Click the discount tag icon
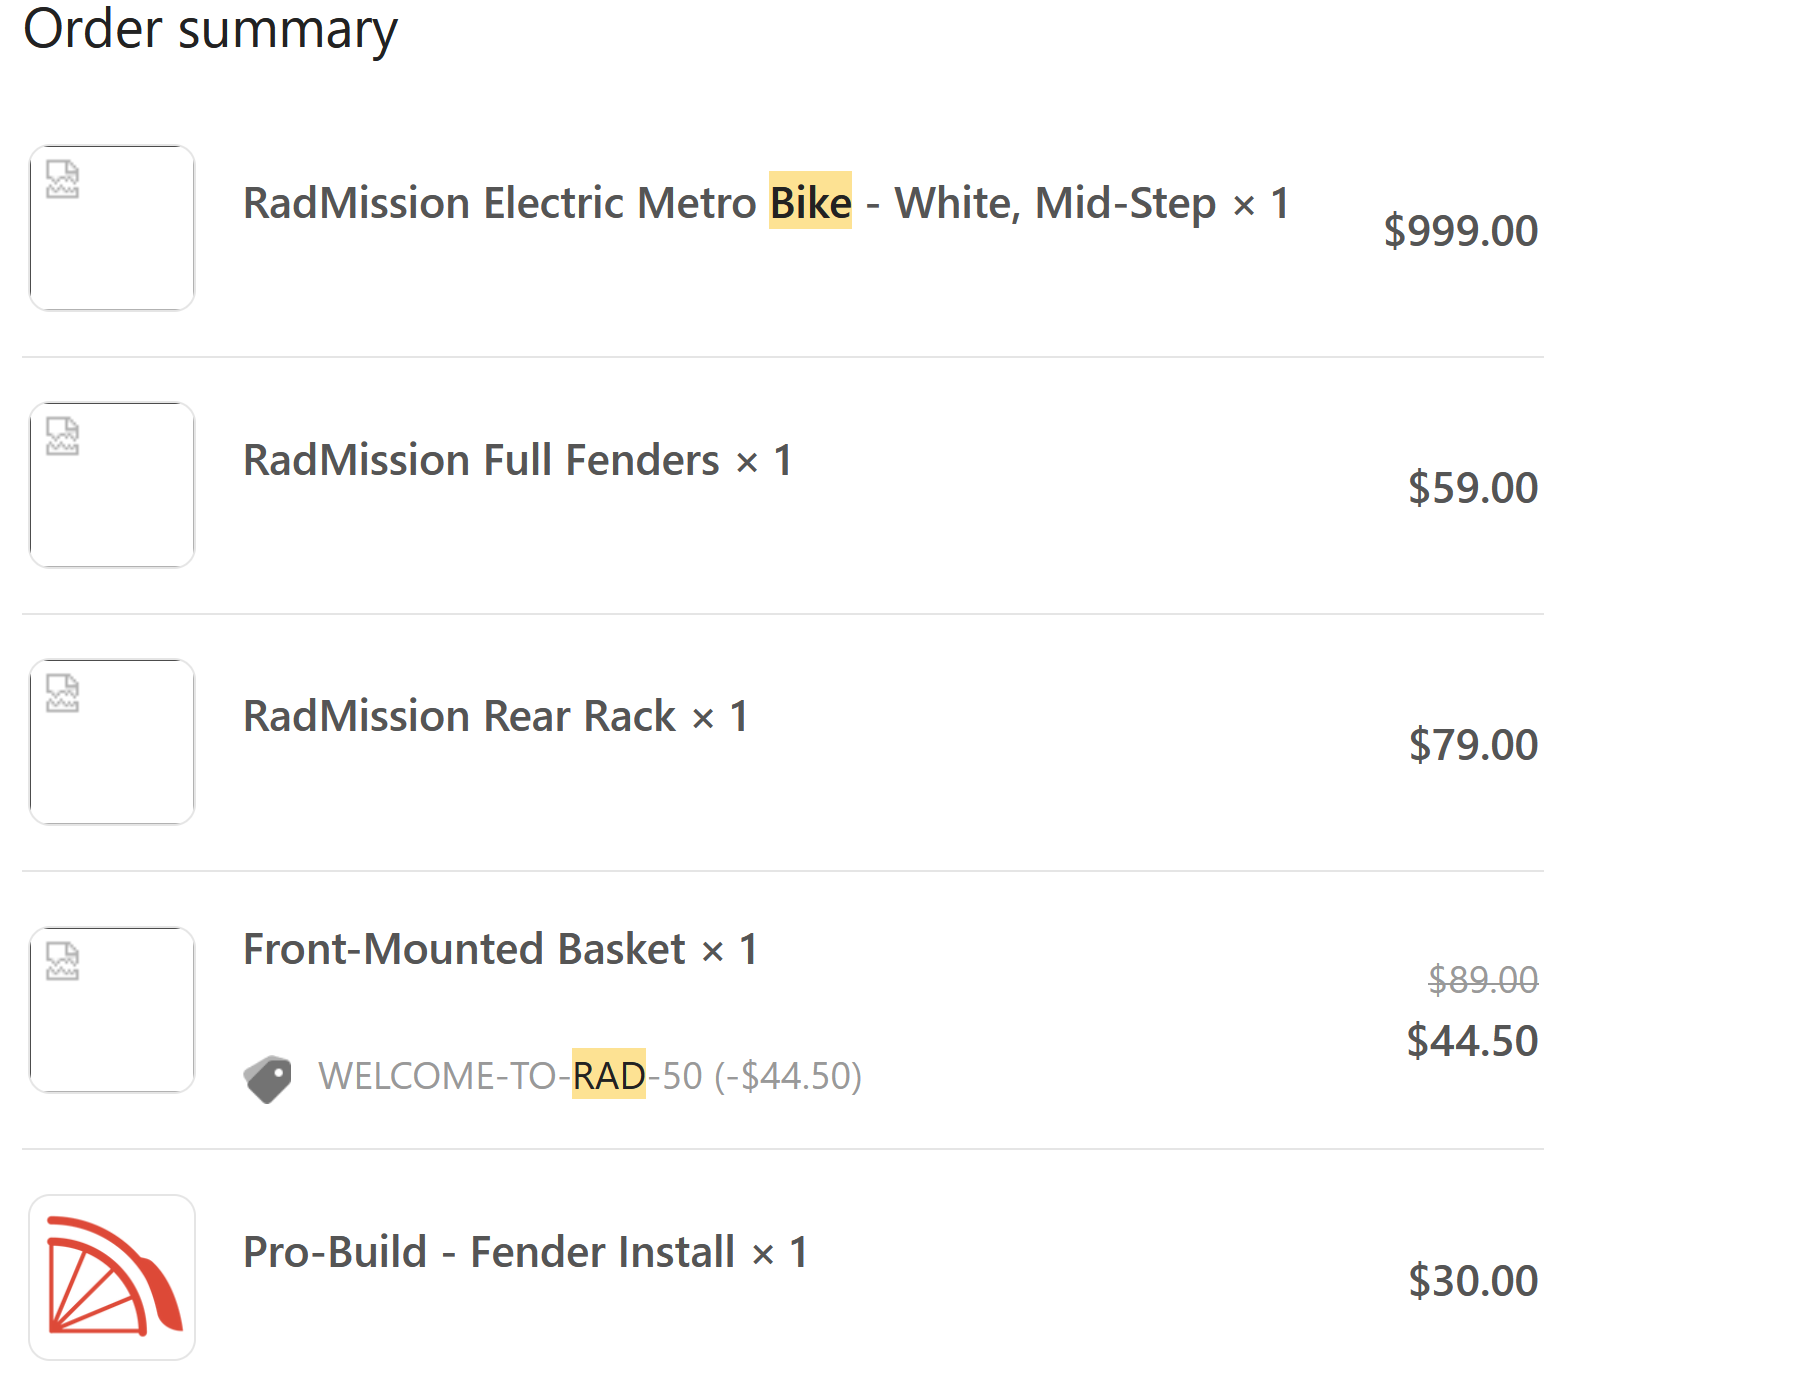Image resolution: width=1810 pixels, height=1394 pixels. (x=267, y=1078)
